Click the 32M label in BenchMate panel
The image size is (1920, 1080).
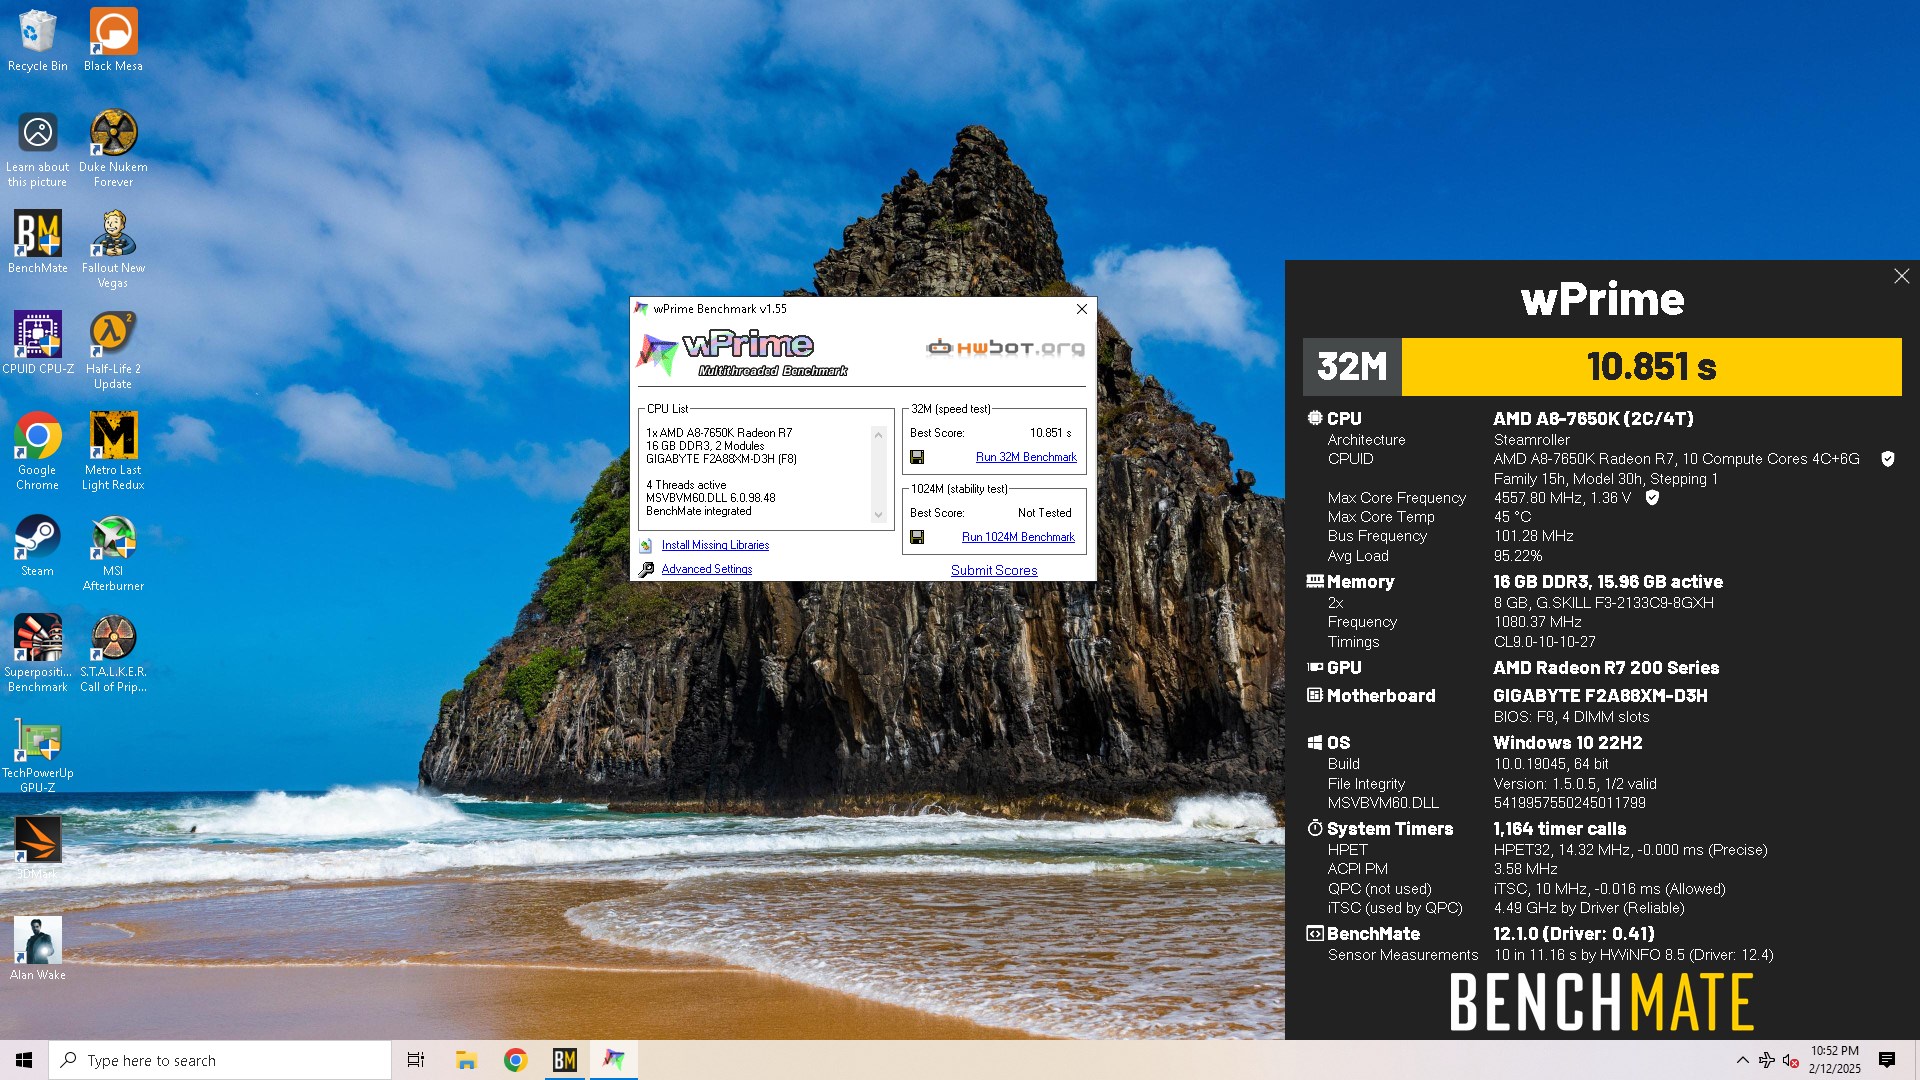tap(1352, 367)
